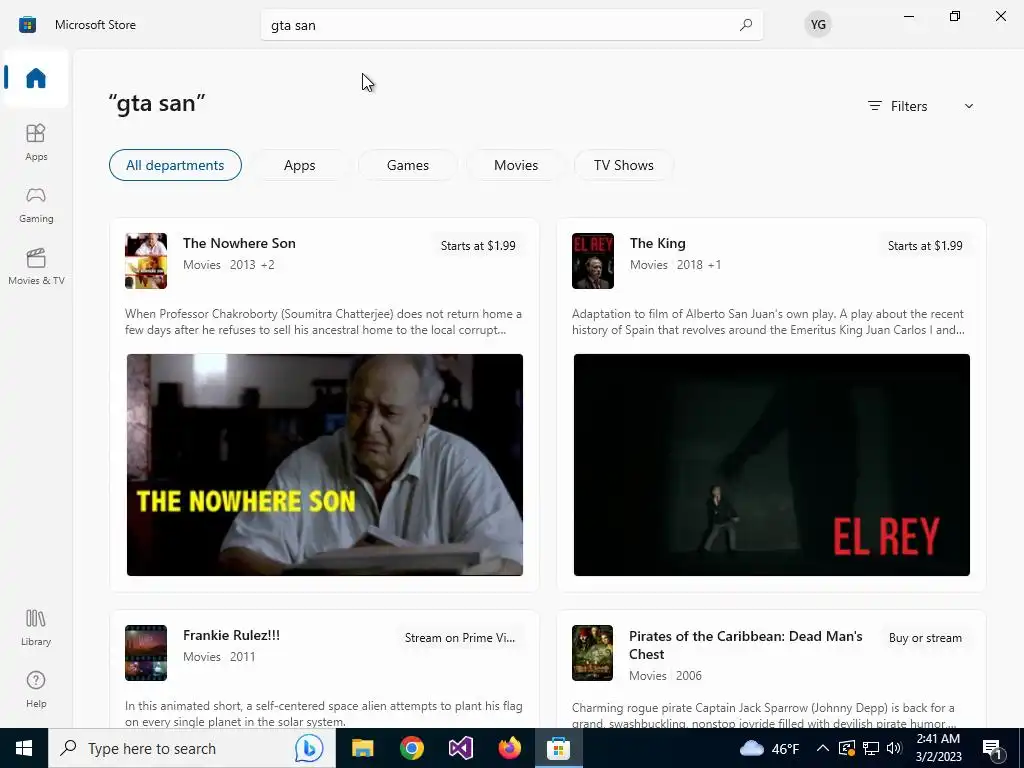
Task: Open the volume control in system tray
Action: point(895,748)
